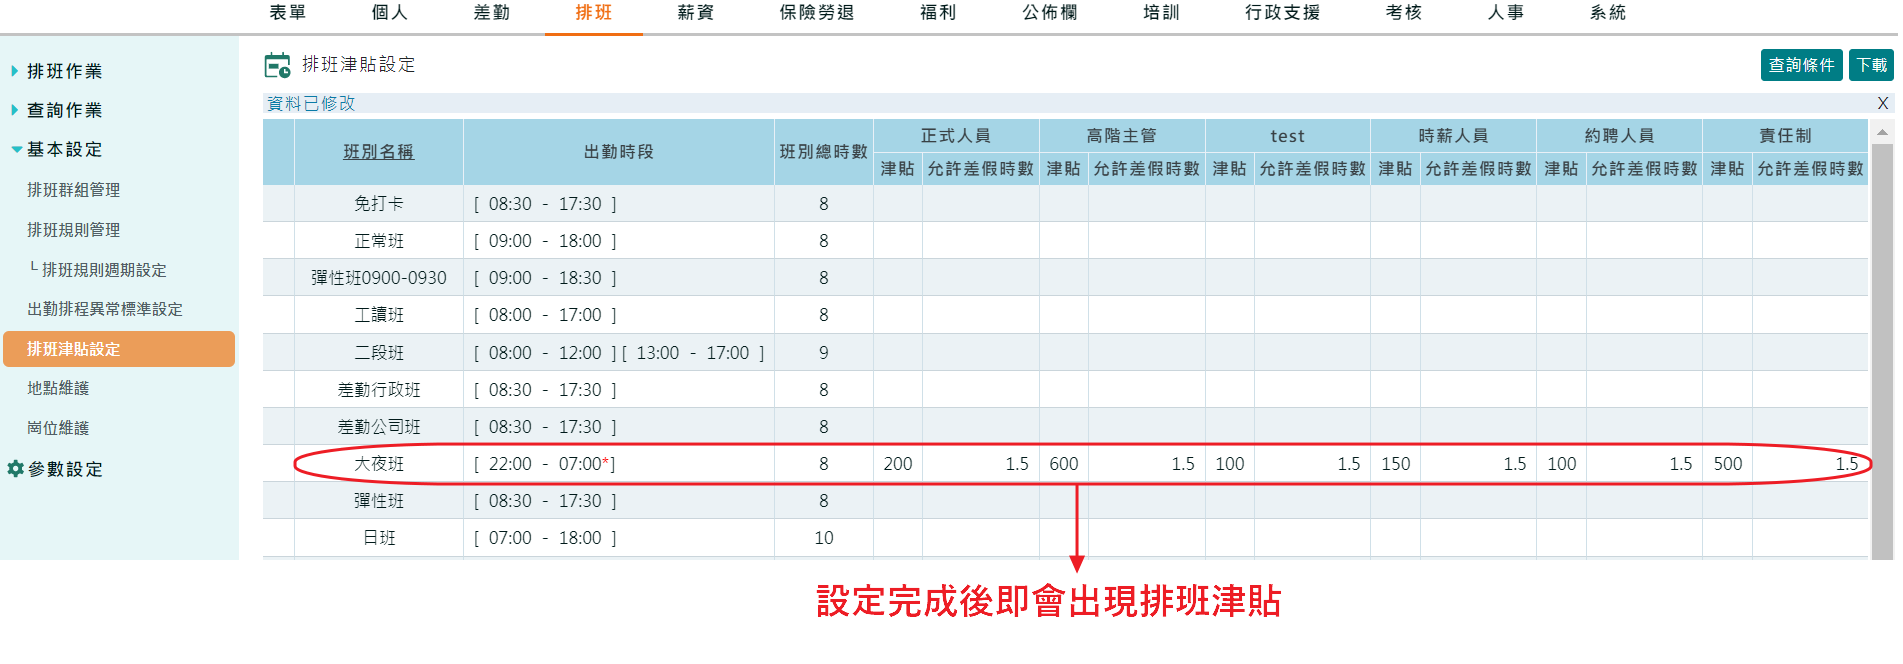Click the 參數設定 gear icon
Viewport: 1903px width, 664px height.
[15, 468]
